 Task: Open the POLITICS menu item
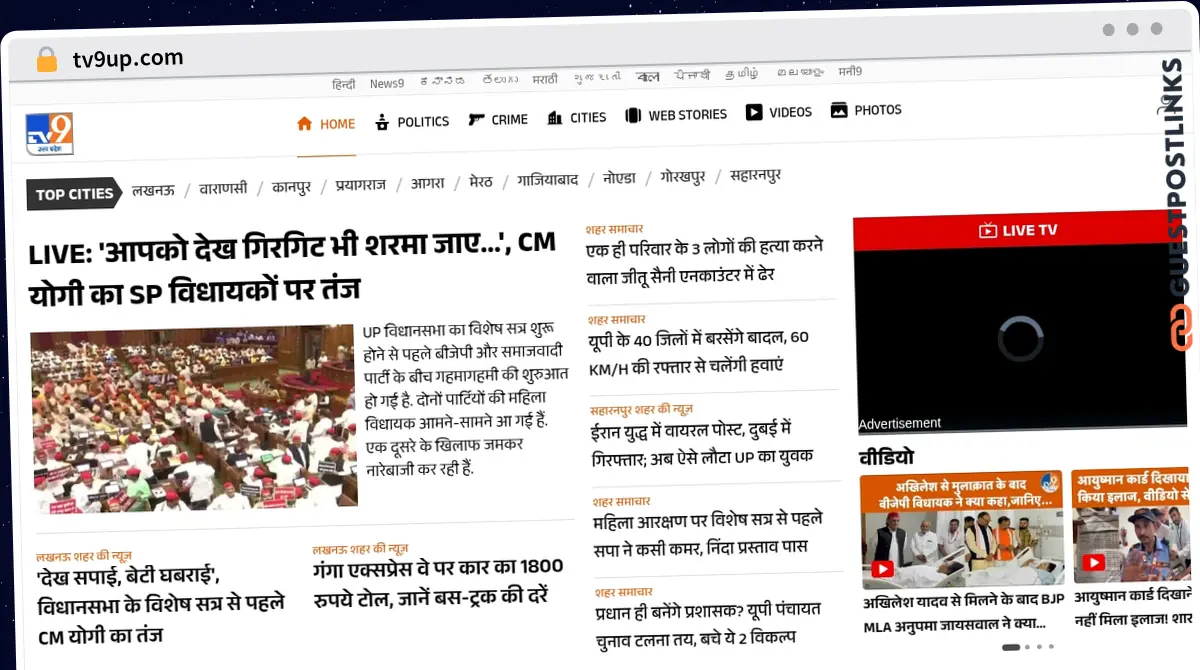click(423, 121)
